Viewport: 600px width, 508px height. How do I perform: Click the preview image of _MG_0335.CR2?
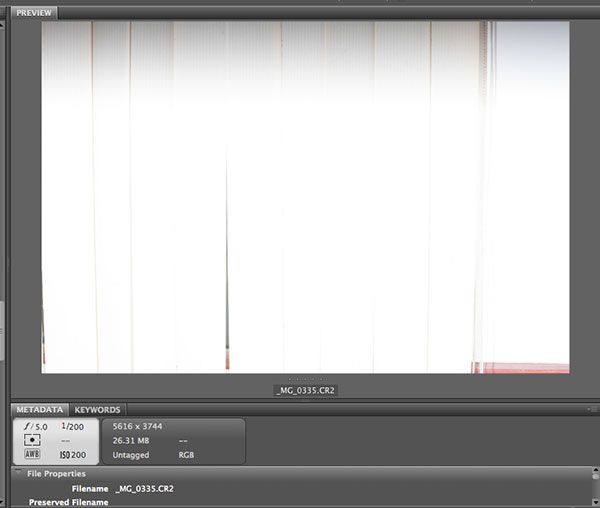(x=305, y=197)
